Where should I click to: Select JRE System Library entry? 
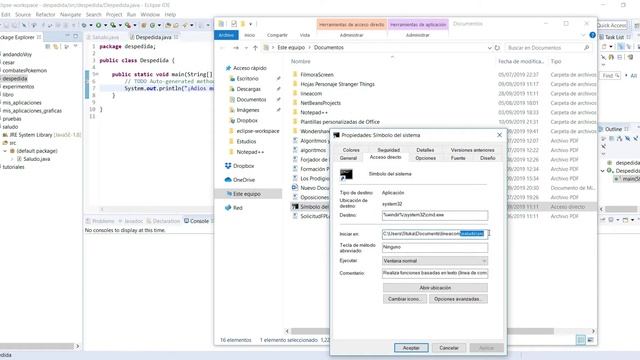[x=42, y=135]
